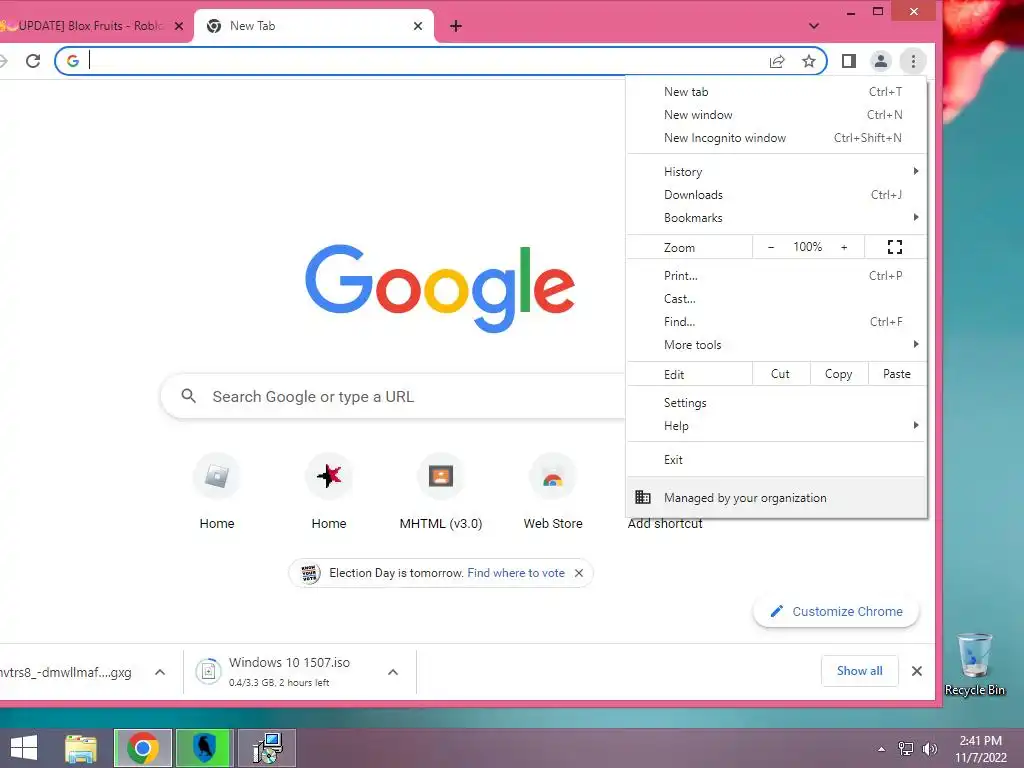Select the Recycle Bin desktop icon
This screenshot has width=1024, height=768.
(x=975, y=665)
